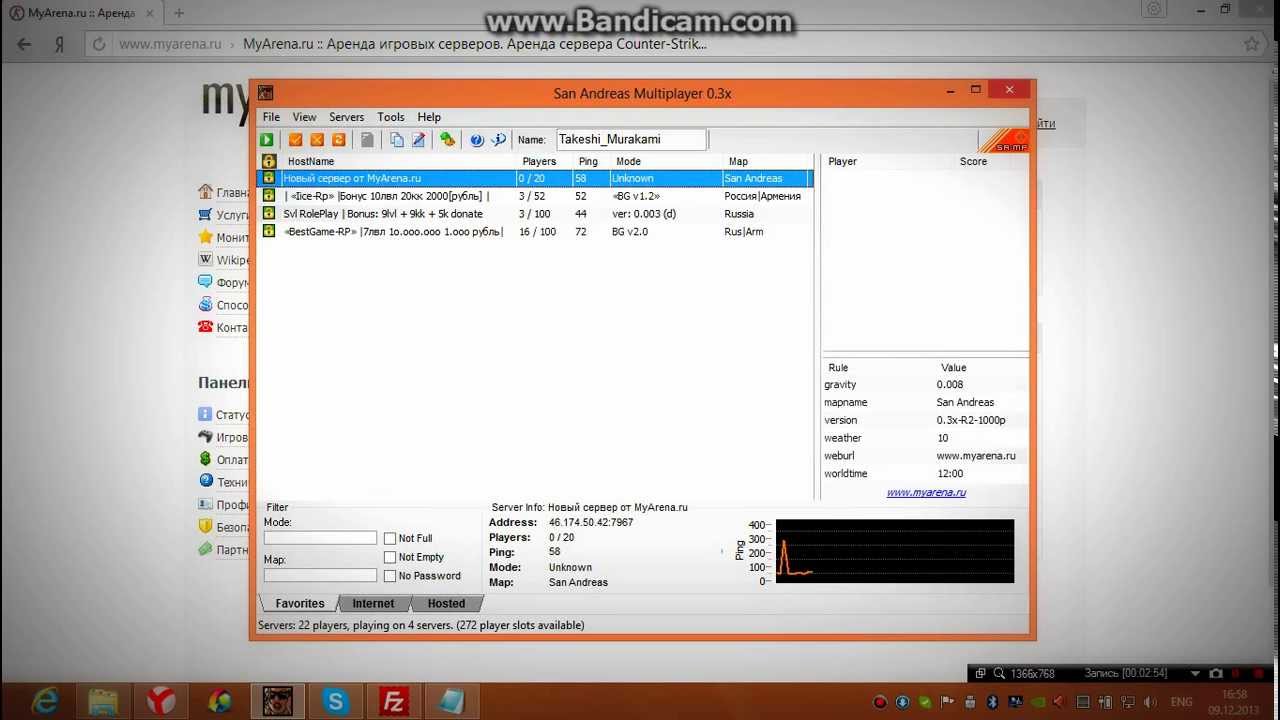Switch to the Hosted tab
This screenshot has height=720, width=1280.
click(x=446, y=603)
